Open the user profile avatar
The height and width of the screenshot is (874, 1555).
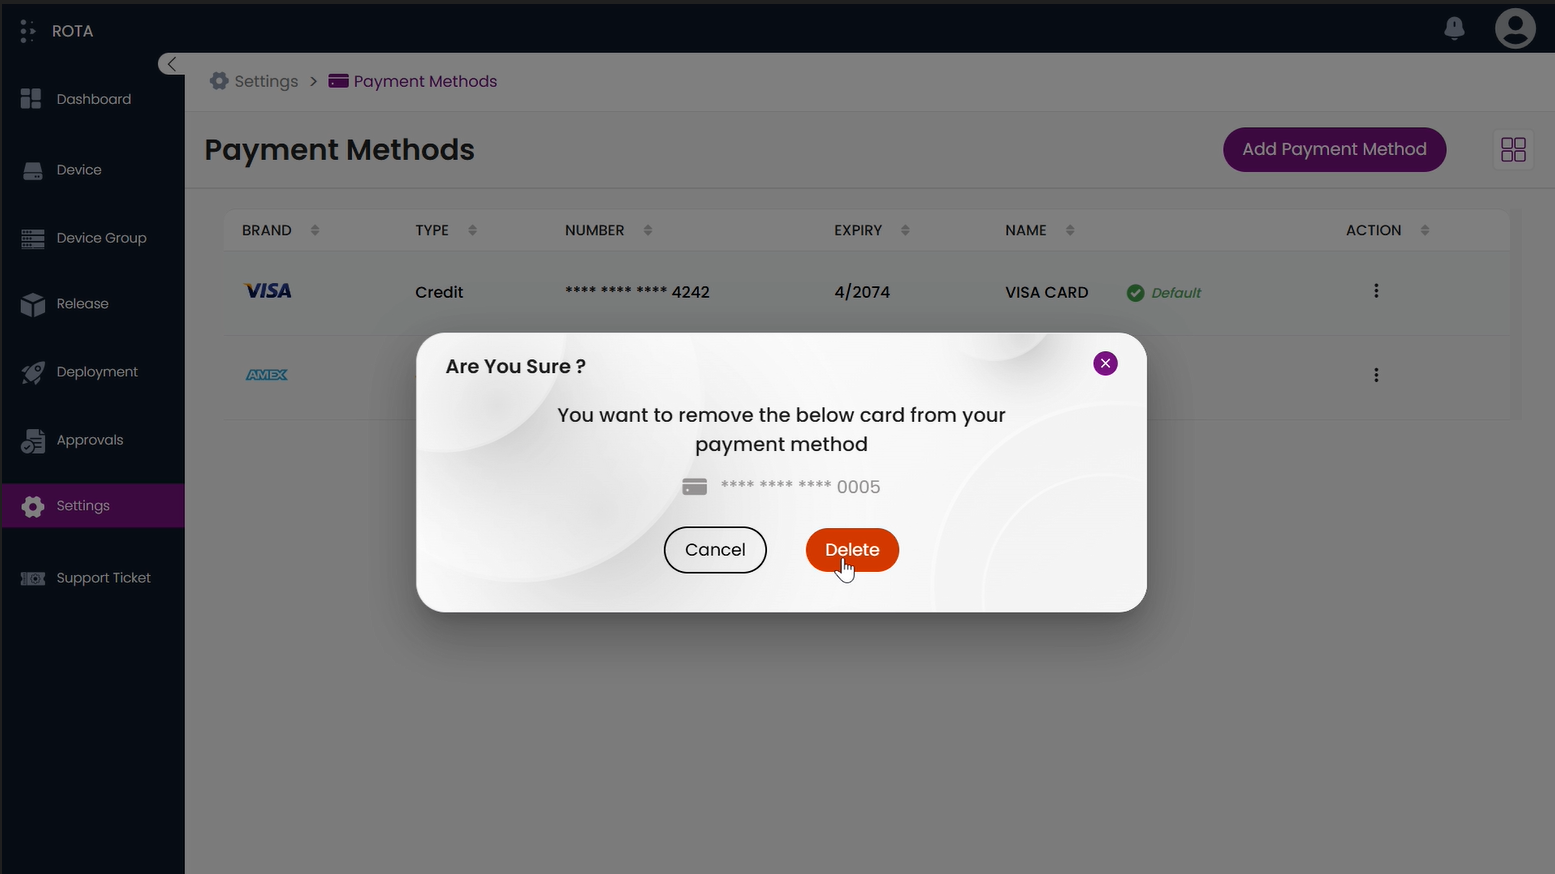coord(1514,28)
